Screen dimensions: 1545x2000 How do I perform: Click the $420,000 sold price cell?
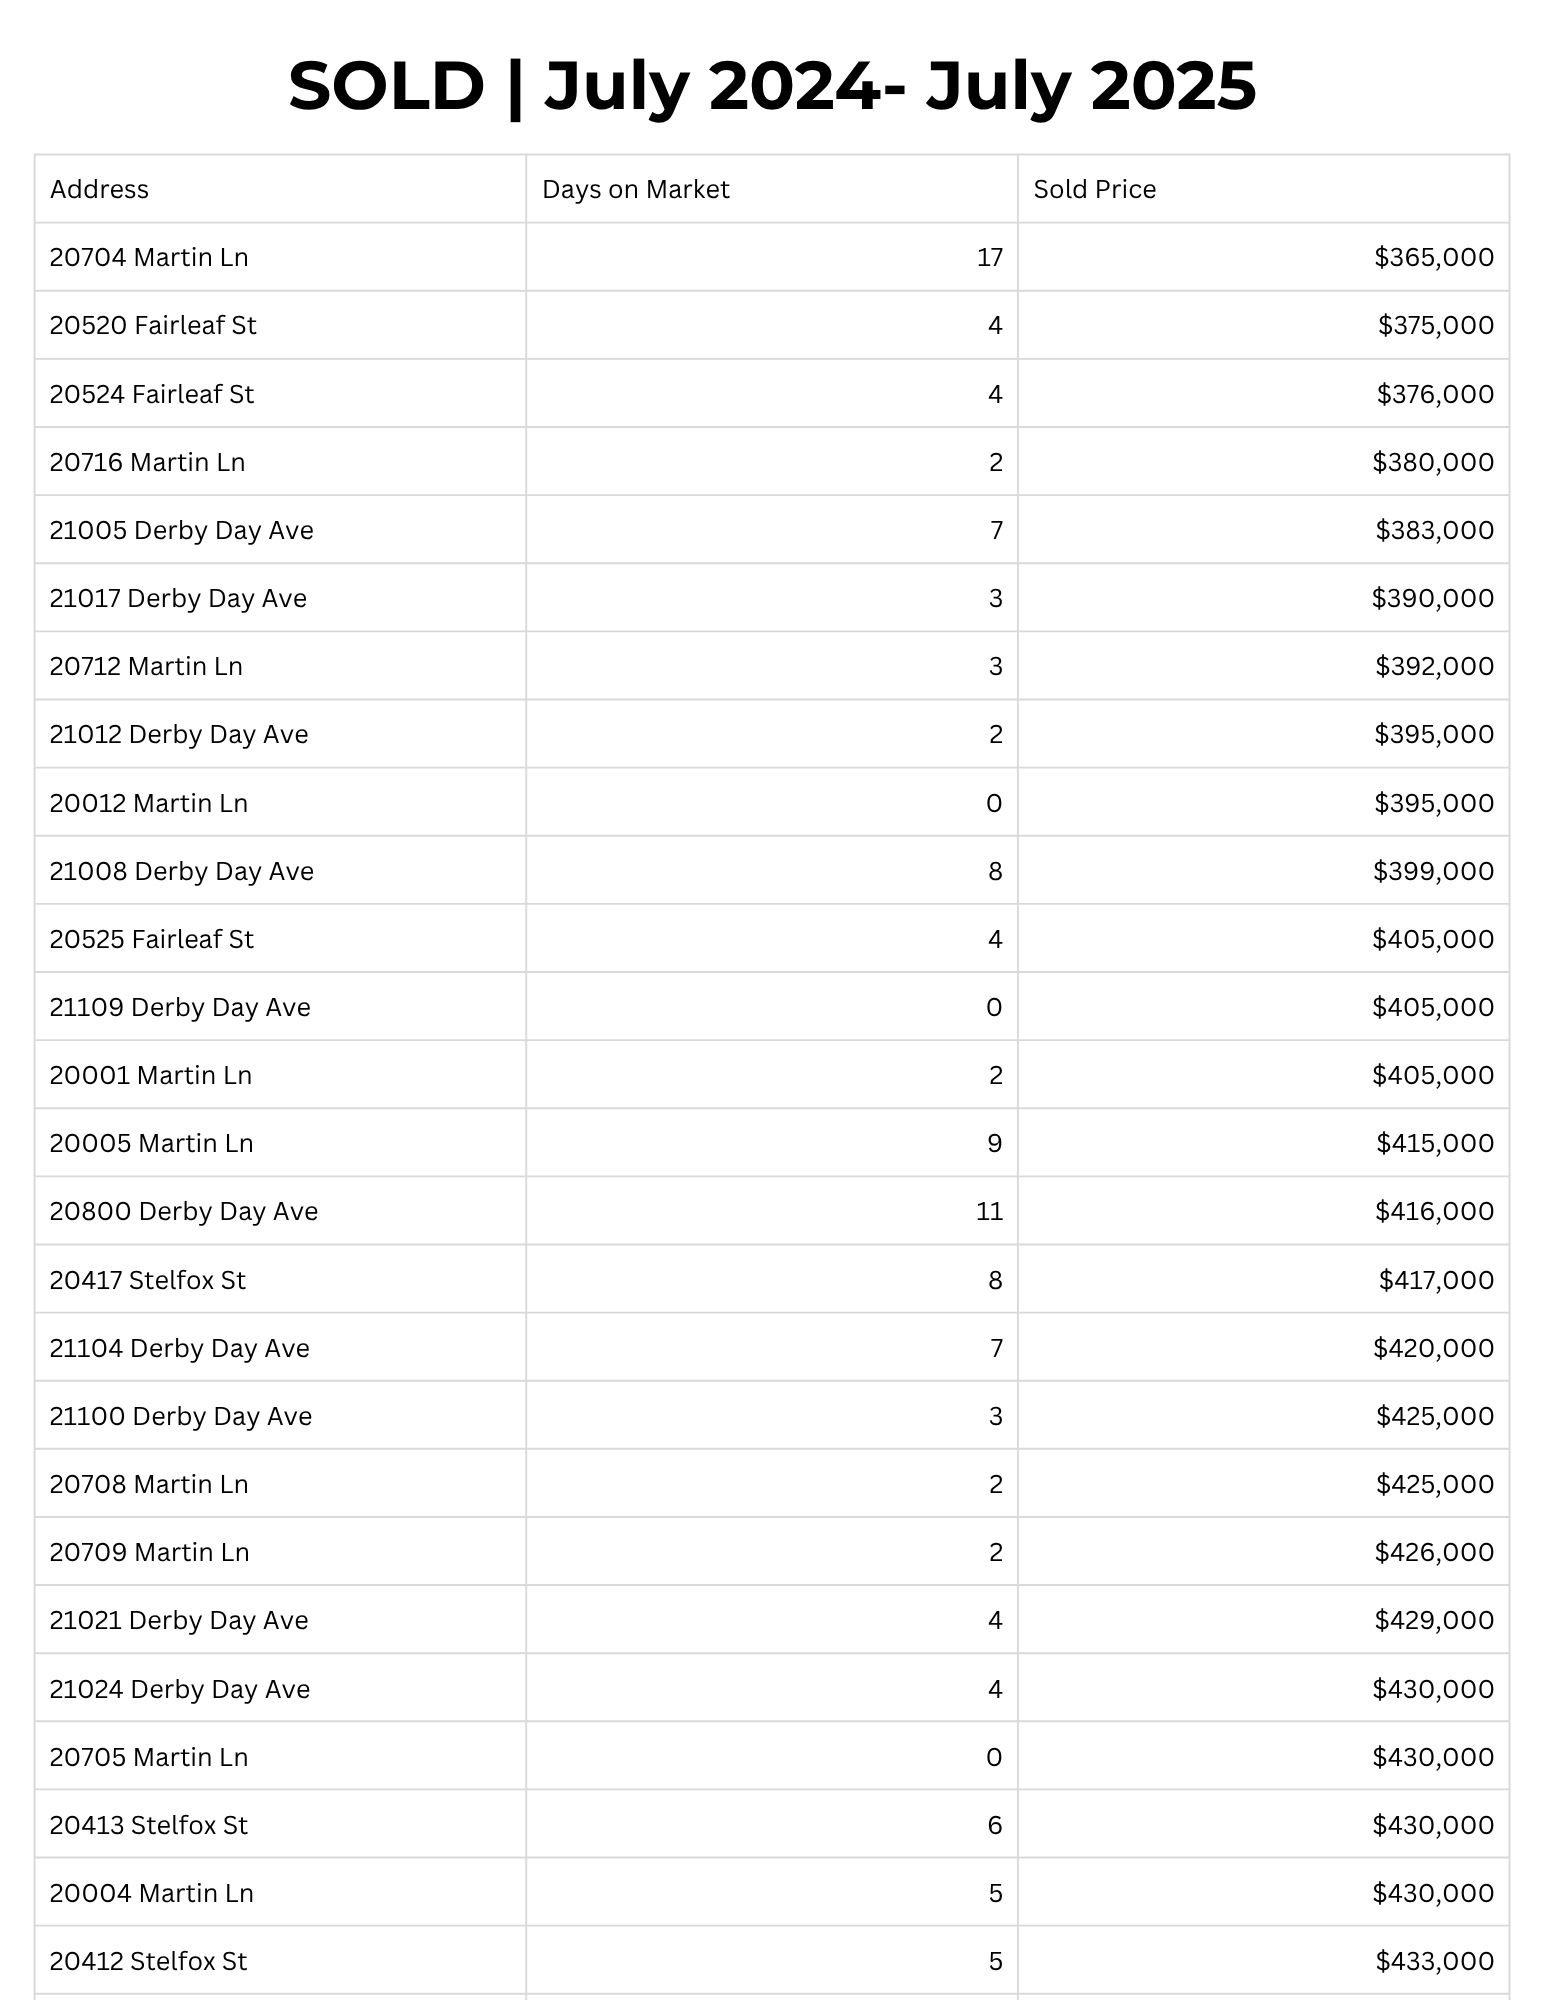point(1433,1348)
